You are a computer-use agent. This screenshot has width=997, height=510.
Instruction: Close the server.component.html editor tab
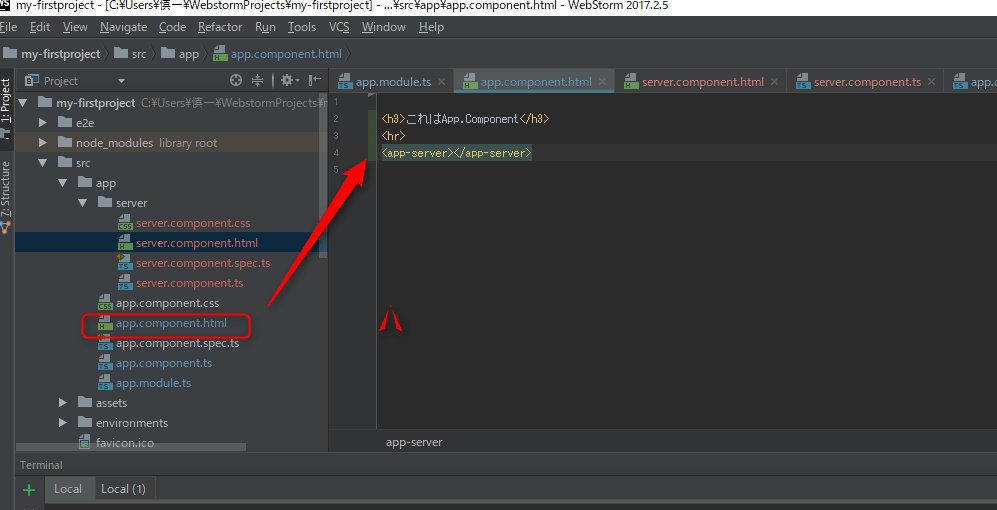click(x=774, y=82)
